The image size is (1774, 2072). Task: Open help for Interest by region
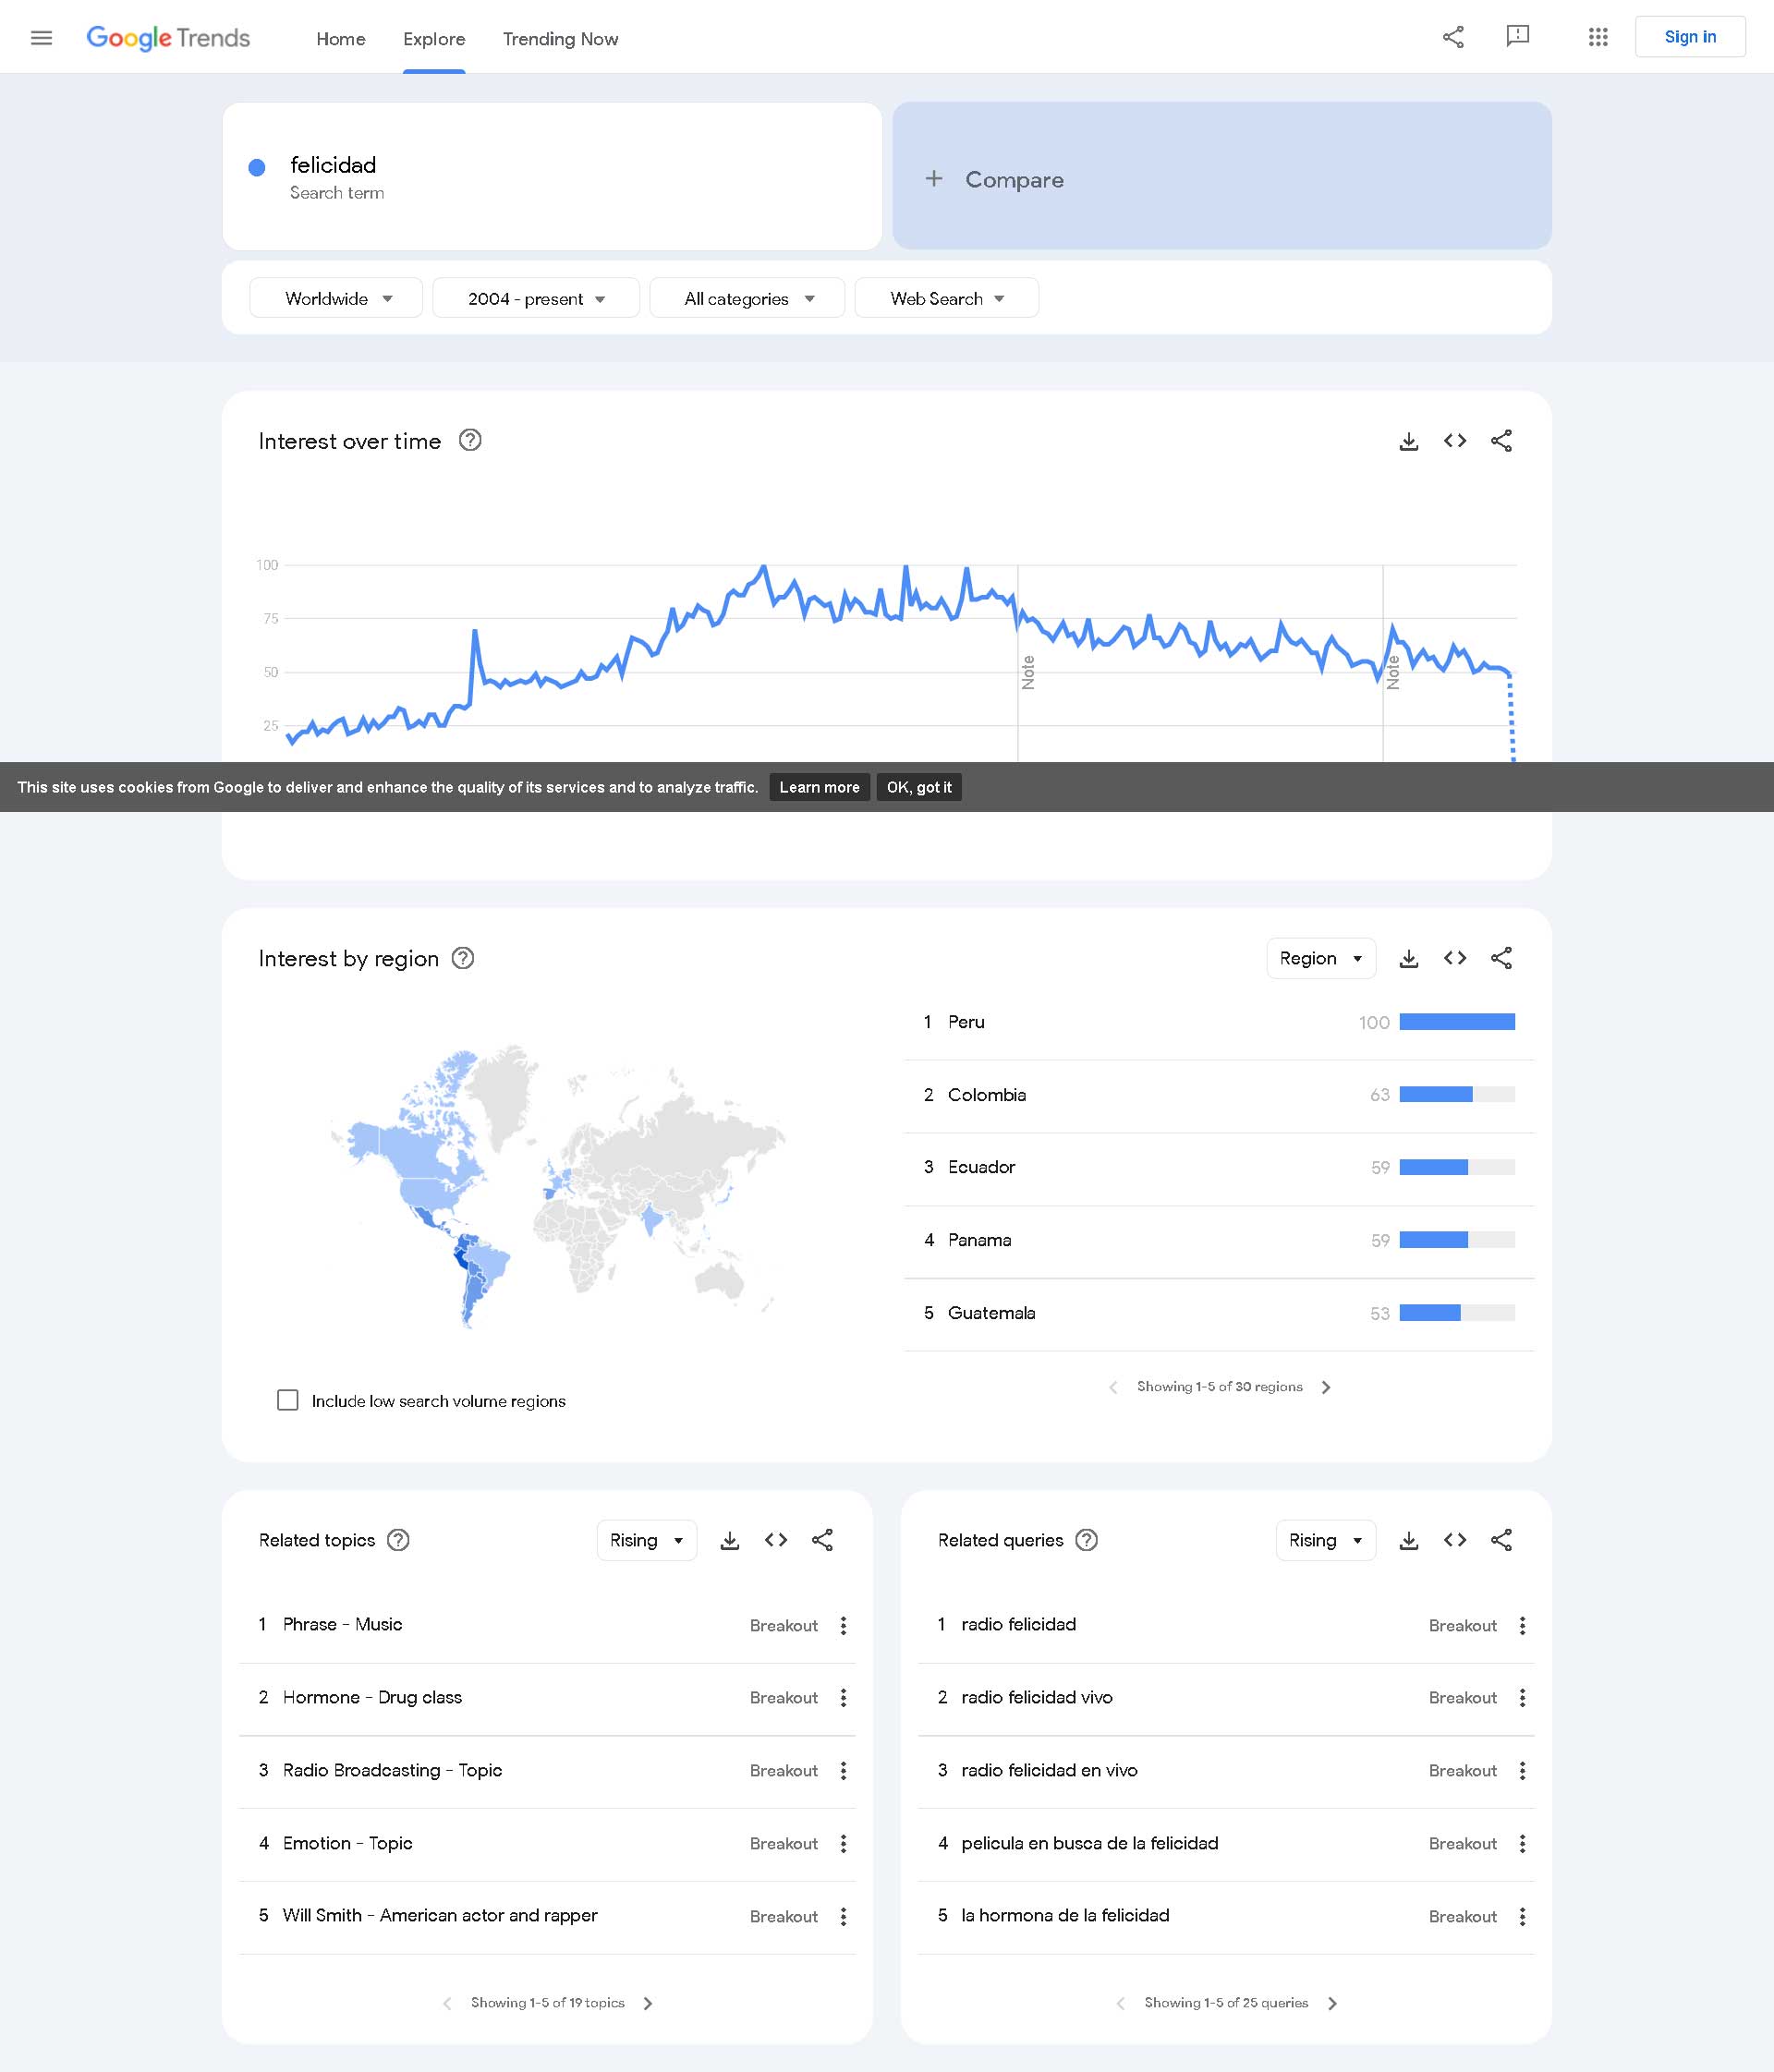tap(463, 958)
